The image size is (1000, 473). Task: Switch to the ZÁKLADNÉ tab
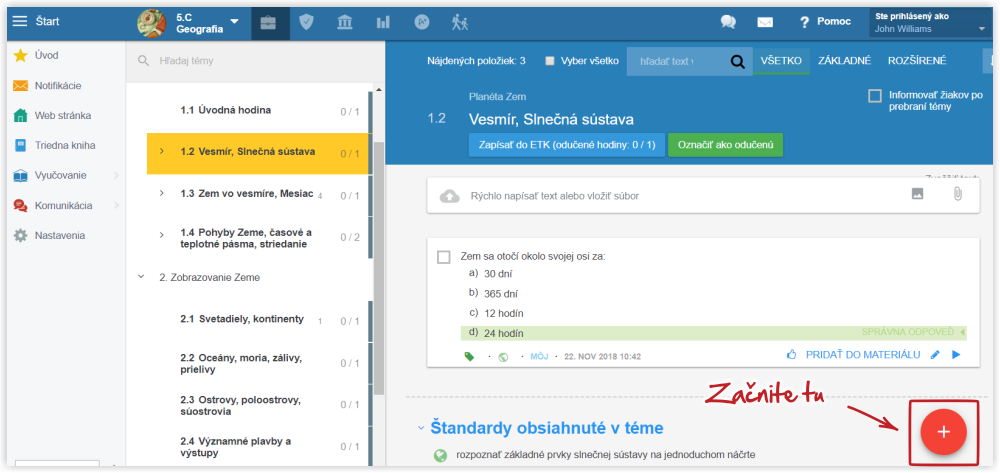[x=844, y=61]
